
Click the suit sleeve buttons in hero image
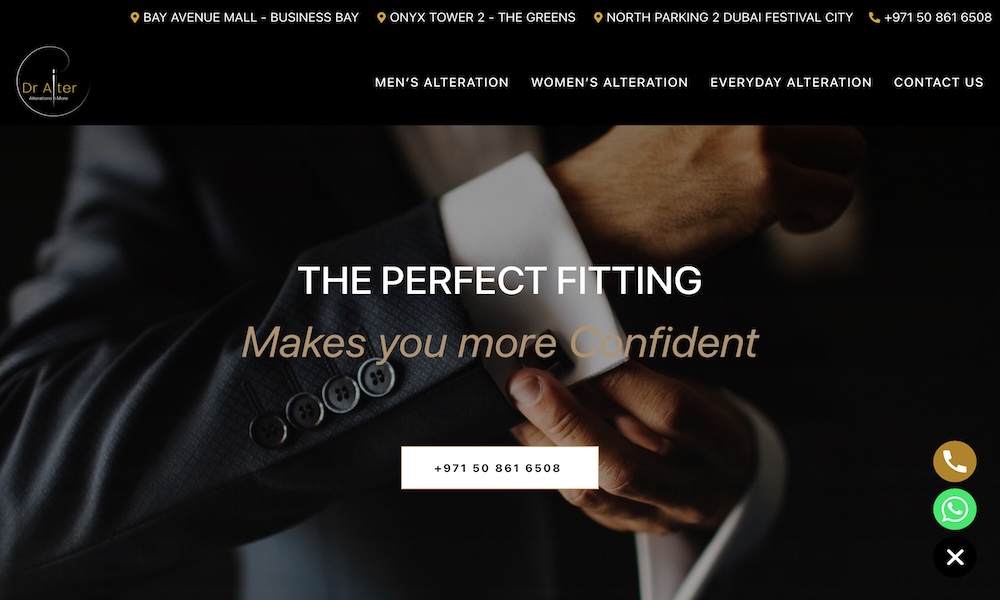(322, 403)
